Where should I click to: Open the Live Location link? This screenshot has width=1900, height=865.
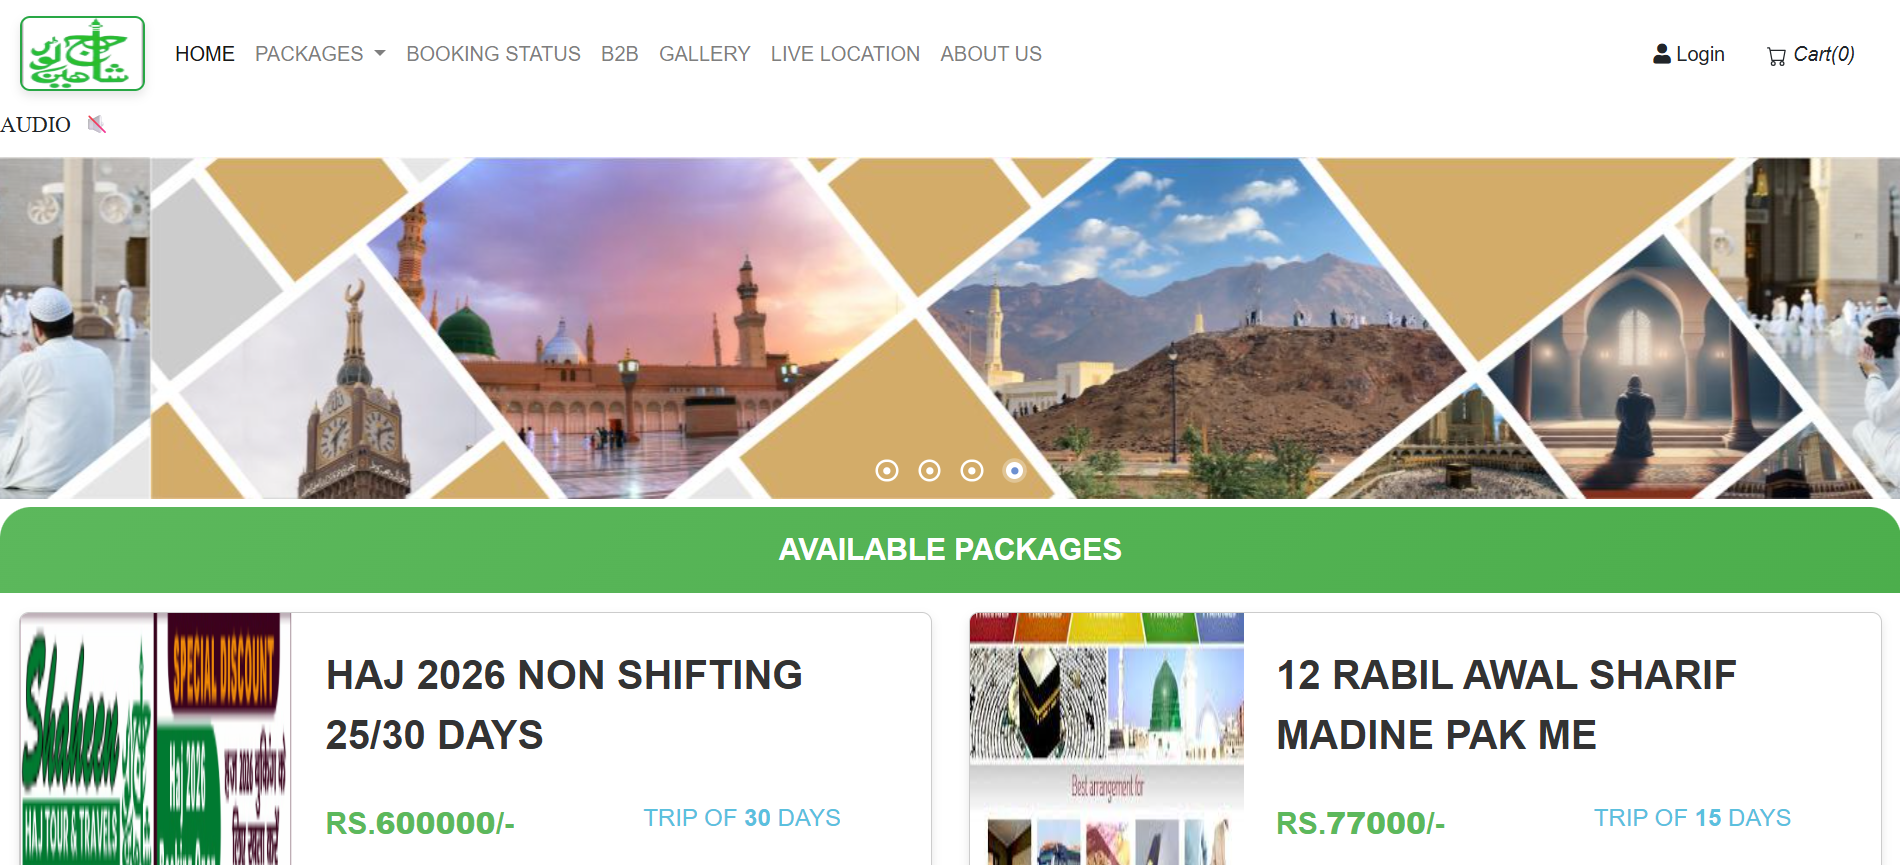click(845, 54)
